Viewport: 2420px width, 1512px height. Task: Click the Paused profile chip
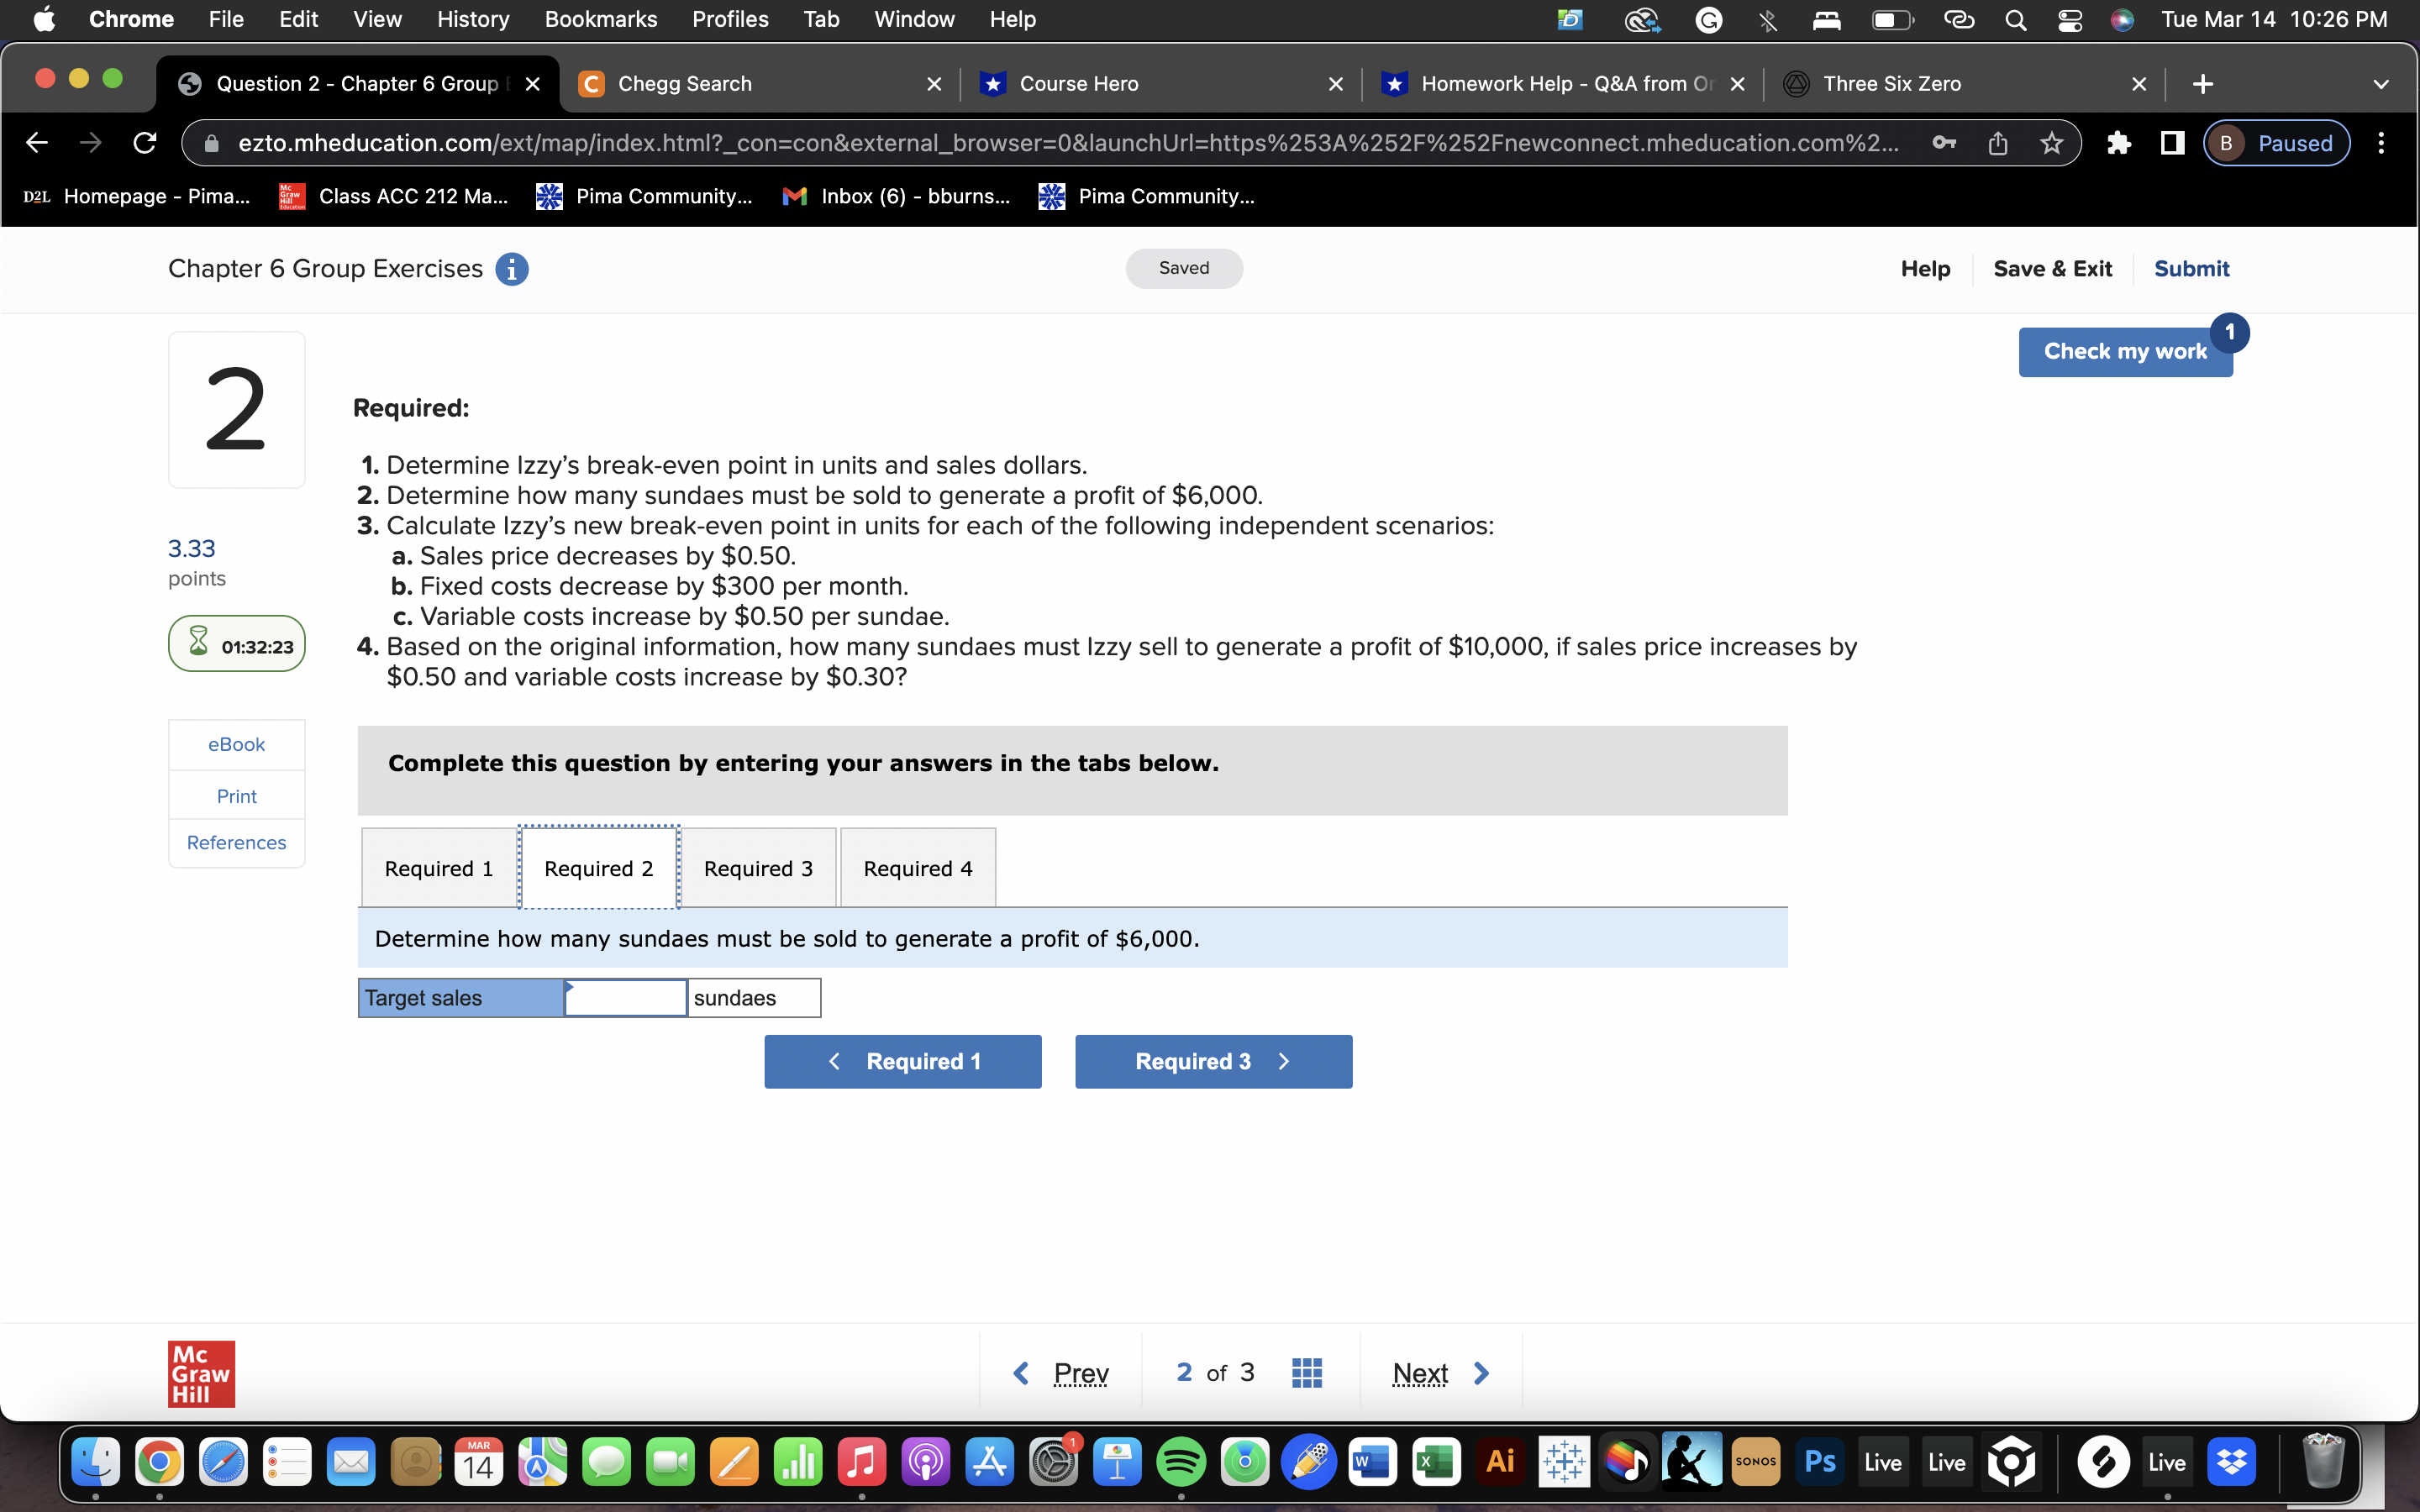click(2277, 143)
